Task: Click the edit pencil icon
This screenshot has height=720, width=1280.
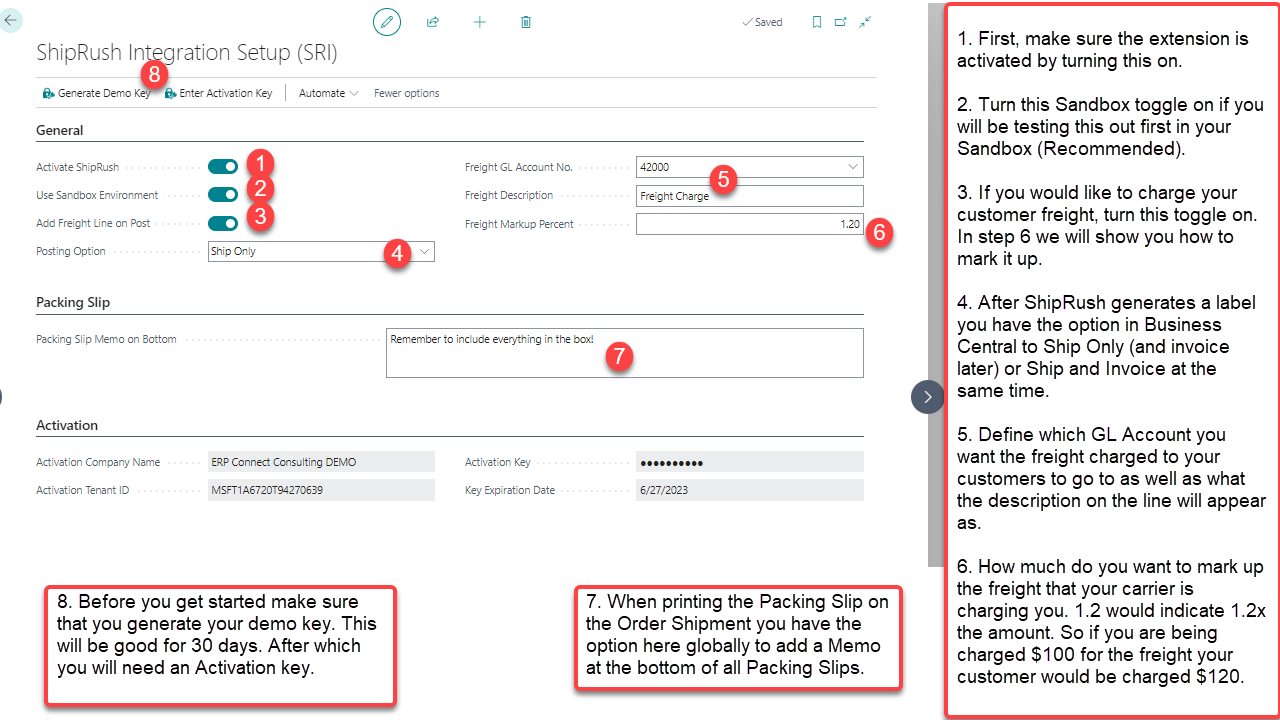Action: coord(387,21)
